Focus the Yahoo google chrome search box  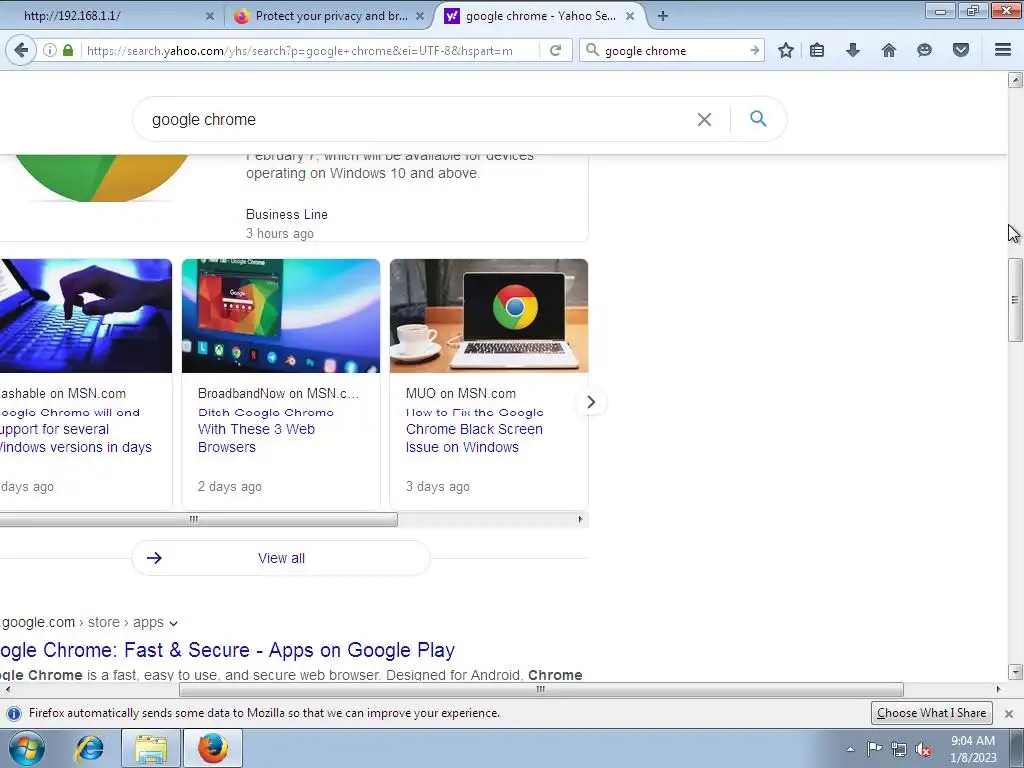[418, 120]
